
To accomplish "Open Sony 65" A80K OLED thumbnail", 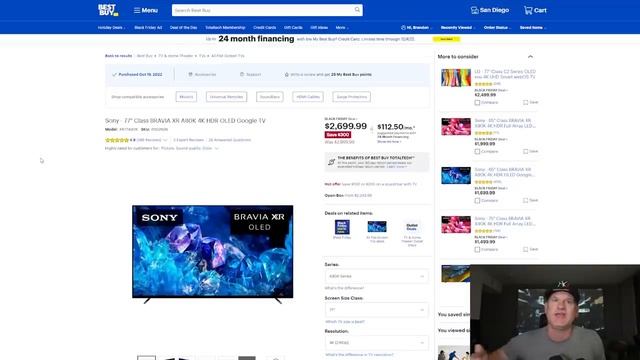I will (x=456, y=176).
